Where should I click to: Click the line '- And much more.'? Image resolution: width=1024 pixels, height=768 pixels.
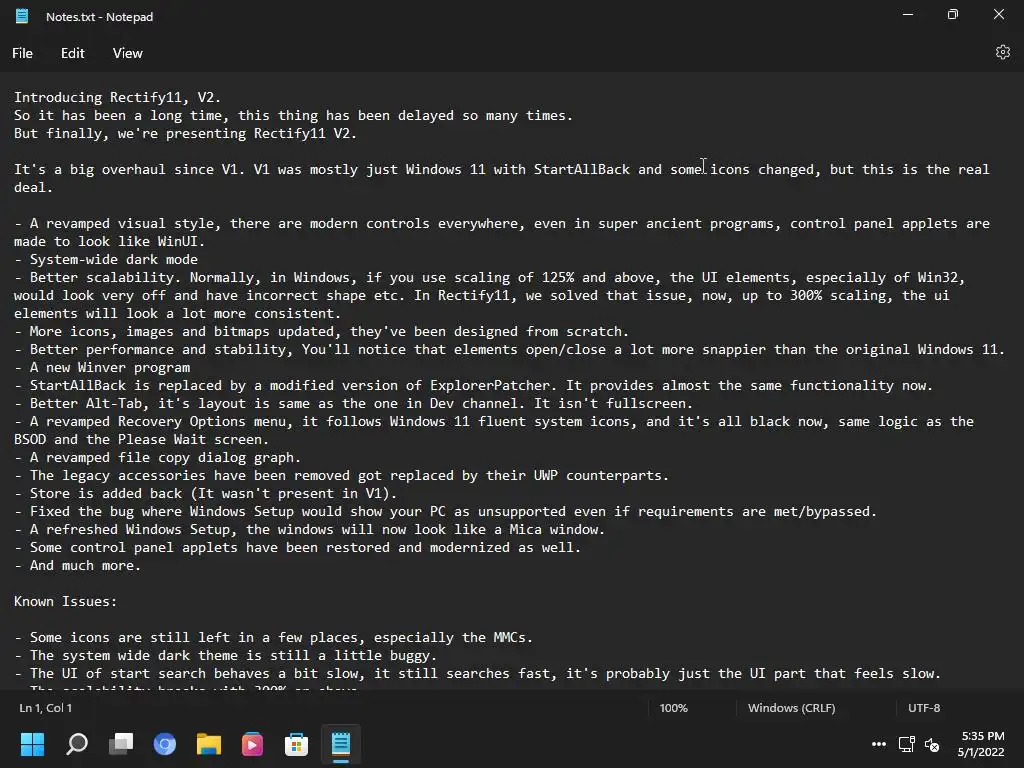(78, 566)
